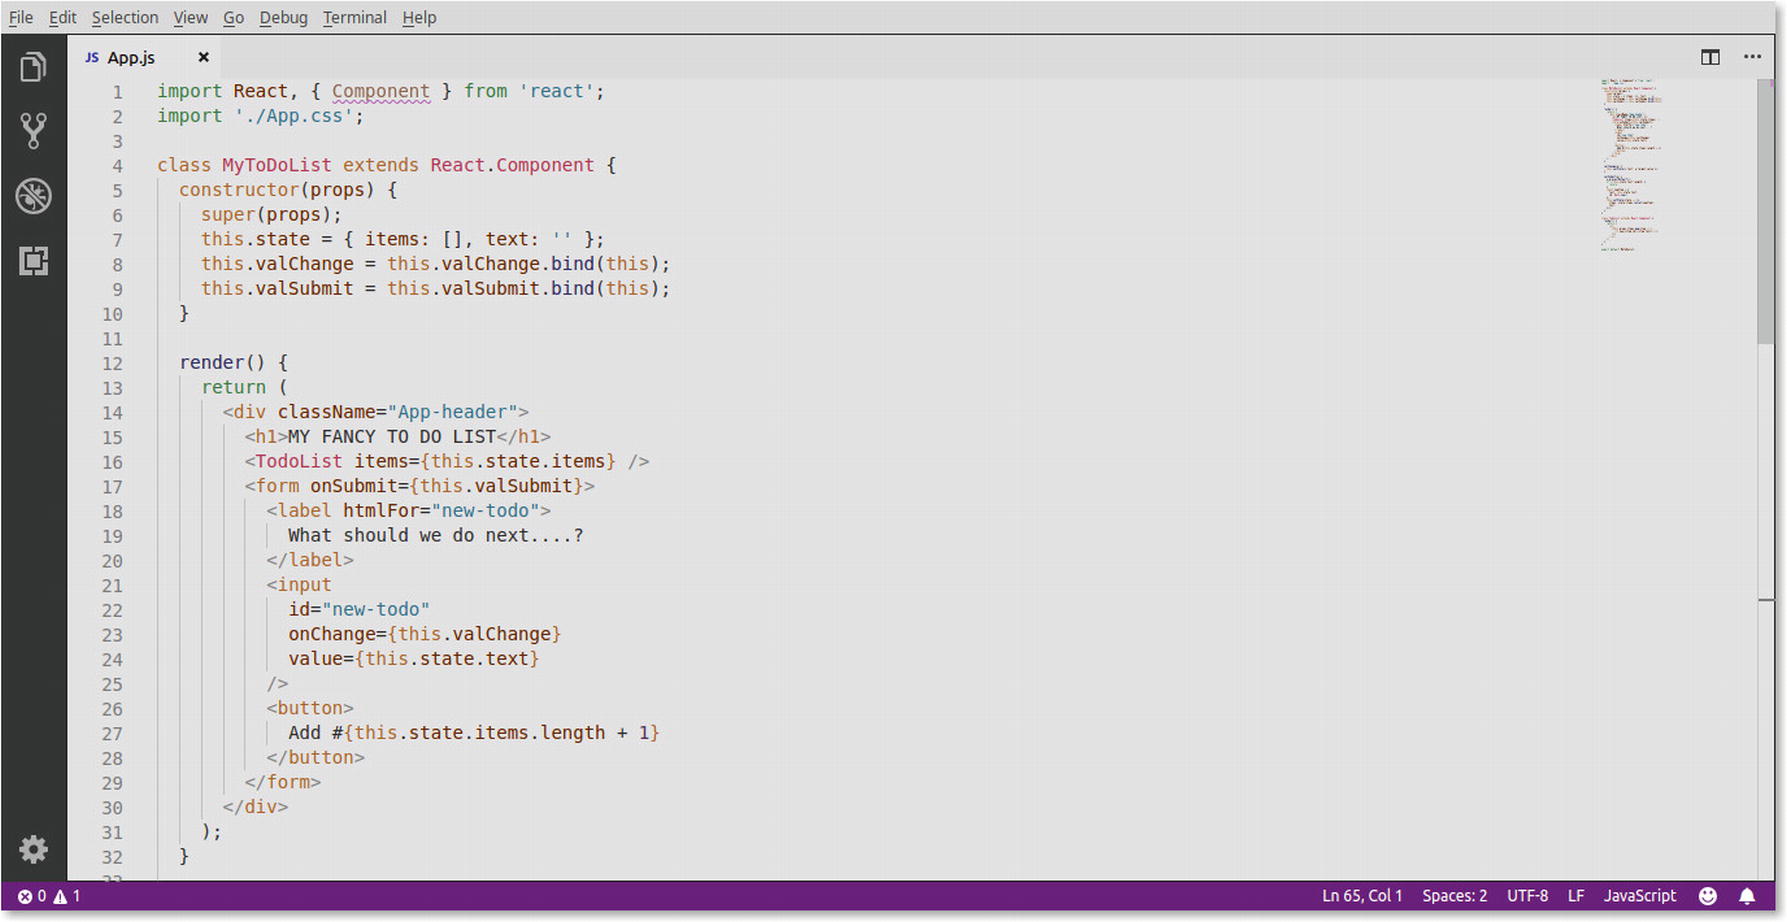Open the File menu
Viewport: 1787px width, 922px height.
(x=20, y=17)
